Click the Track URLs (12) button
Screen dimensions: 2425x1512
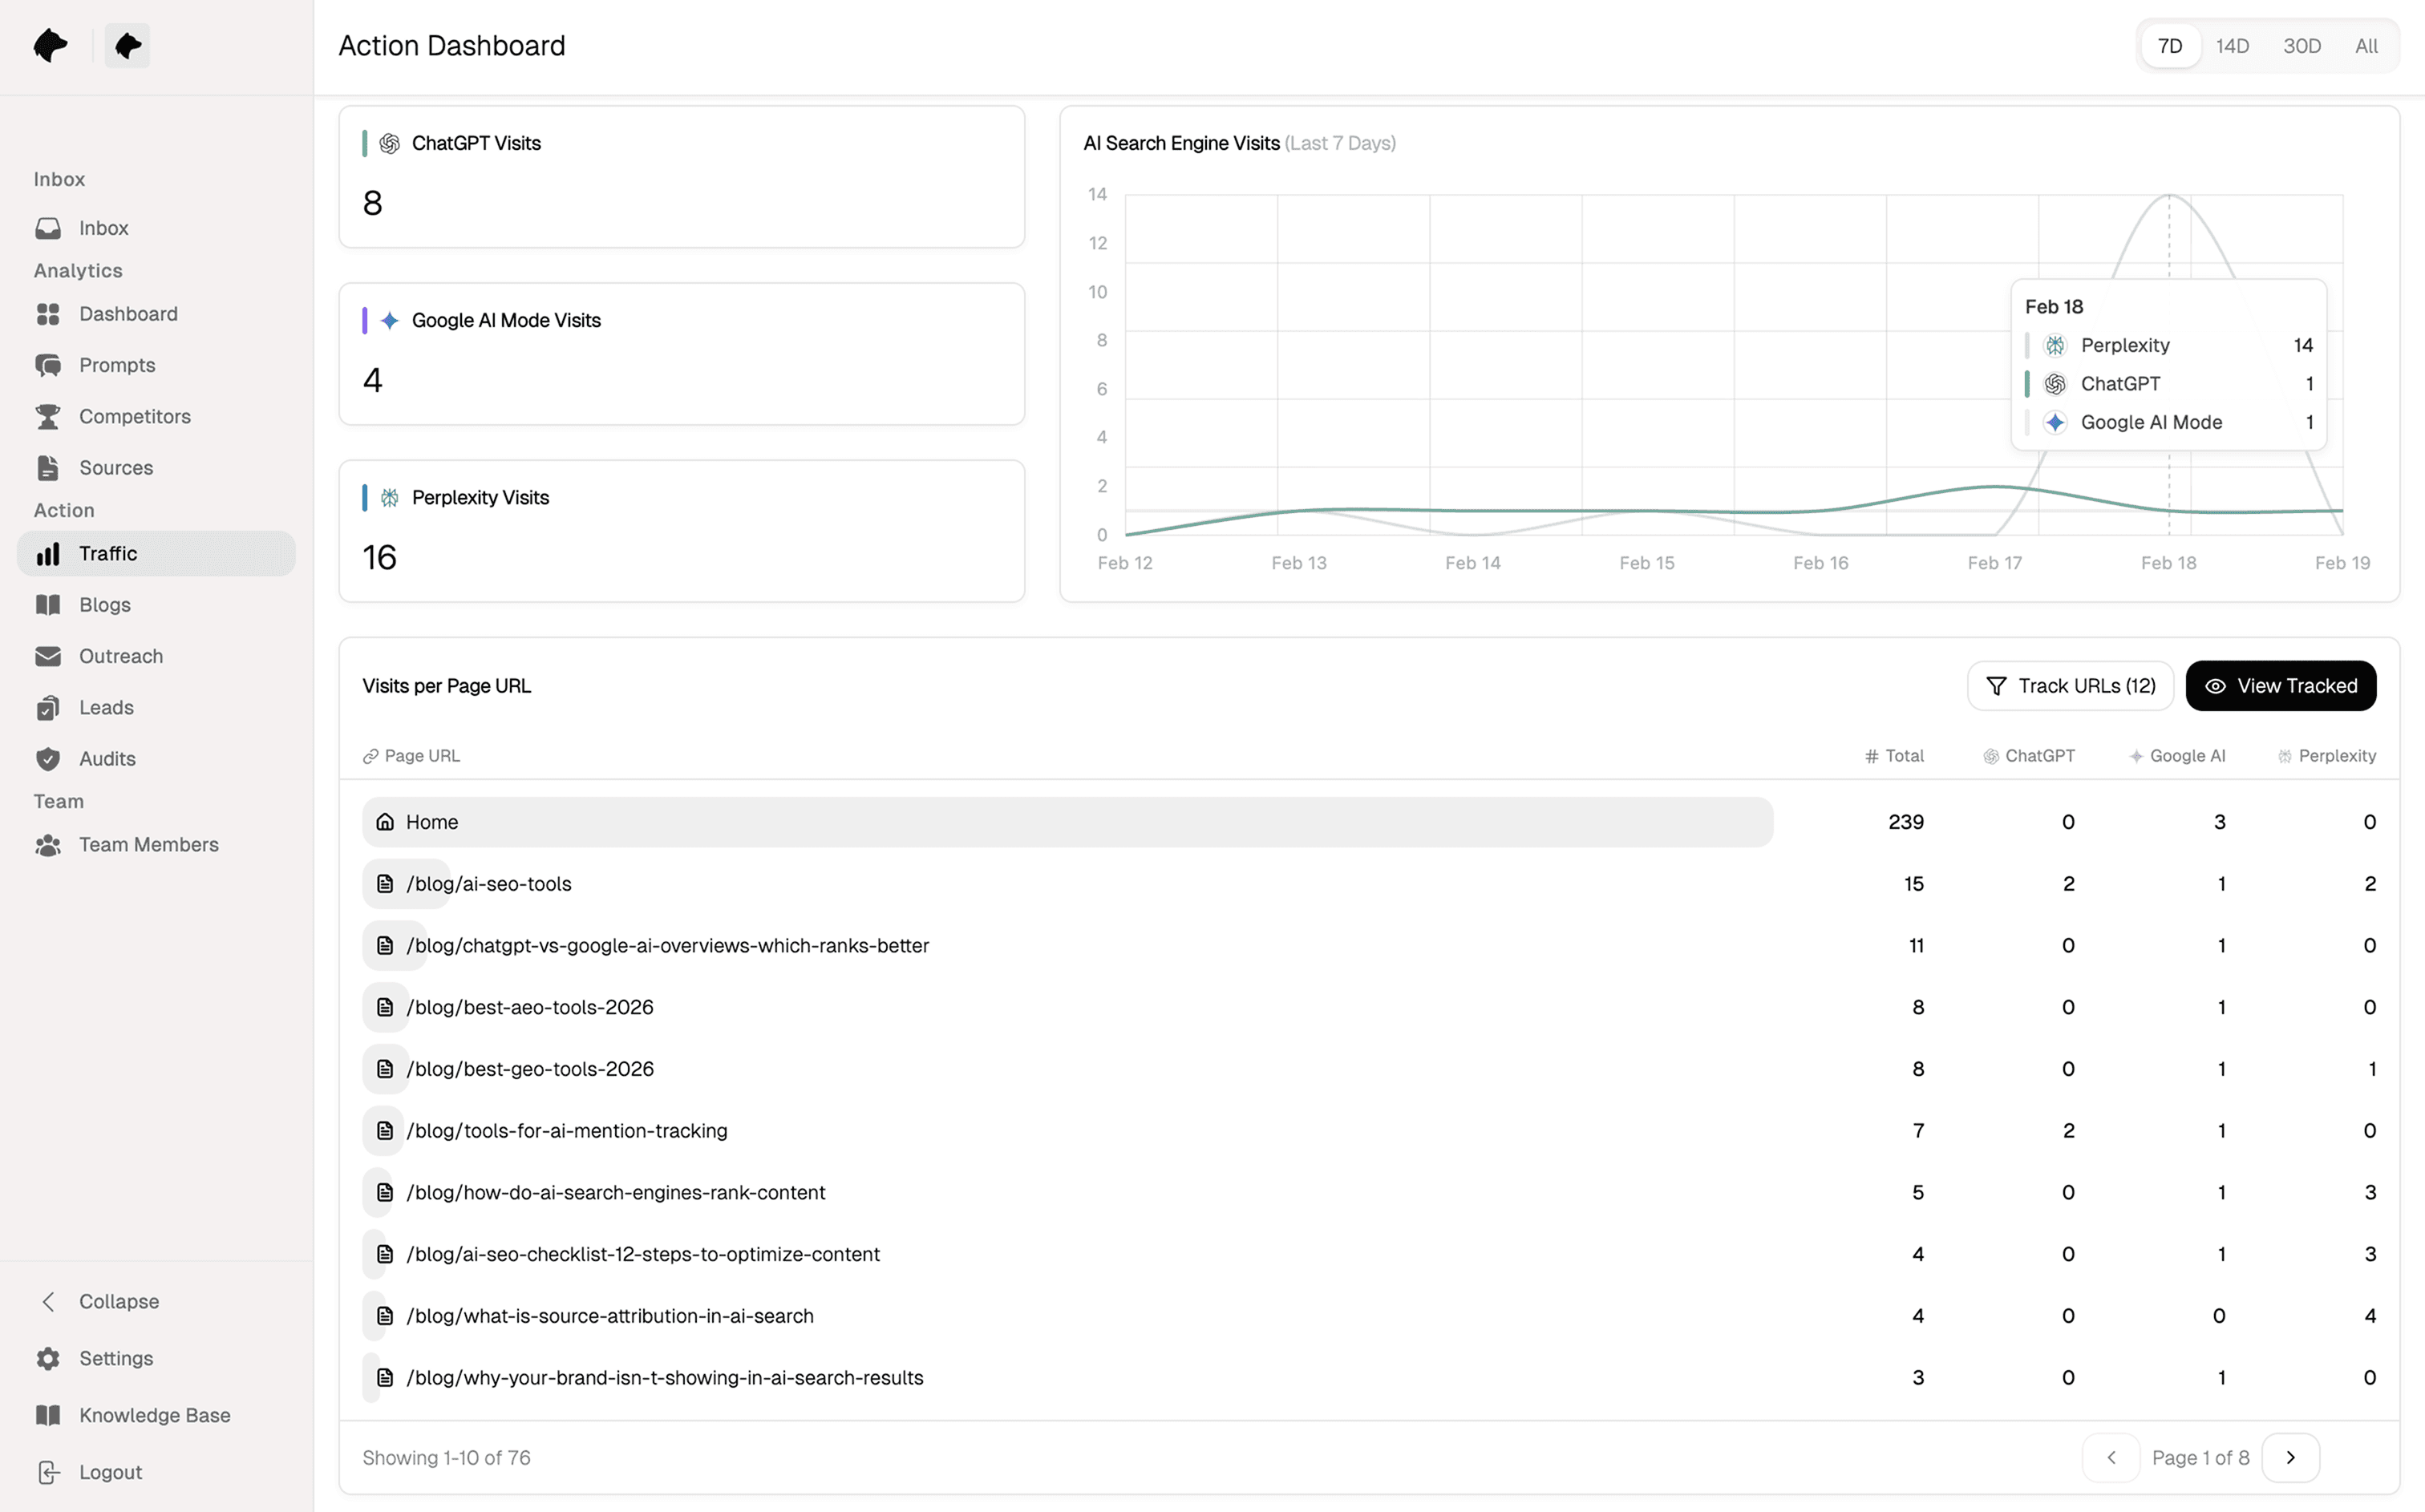click(x=2069, y=686)
